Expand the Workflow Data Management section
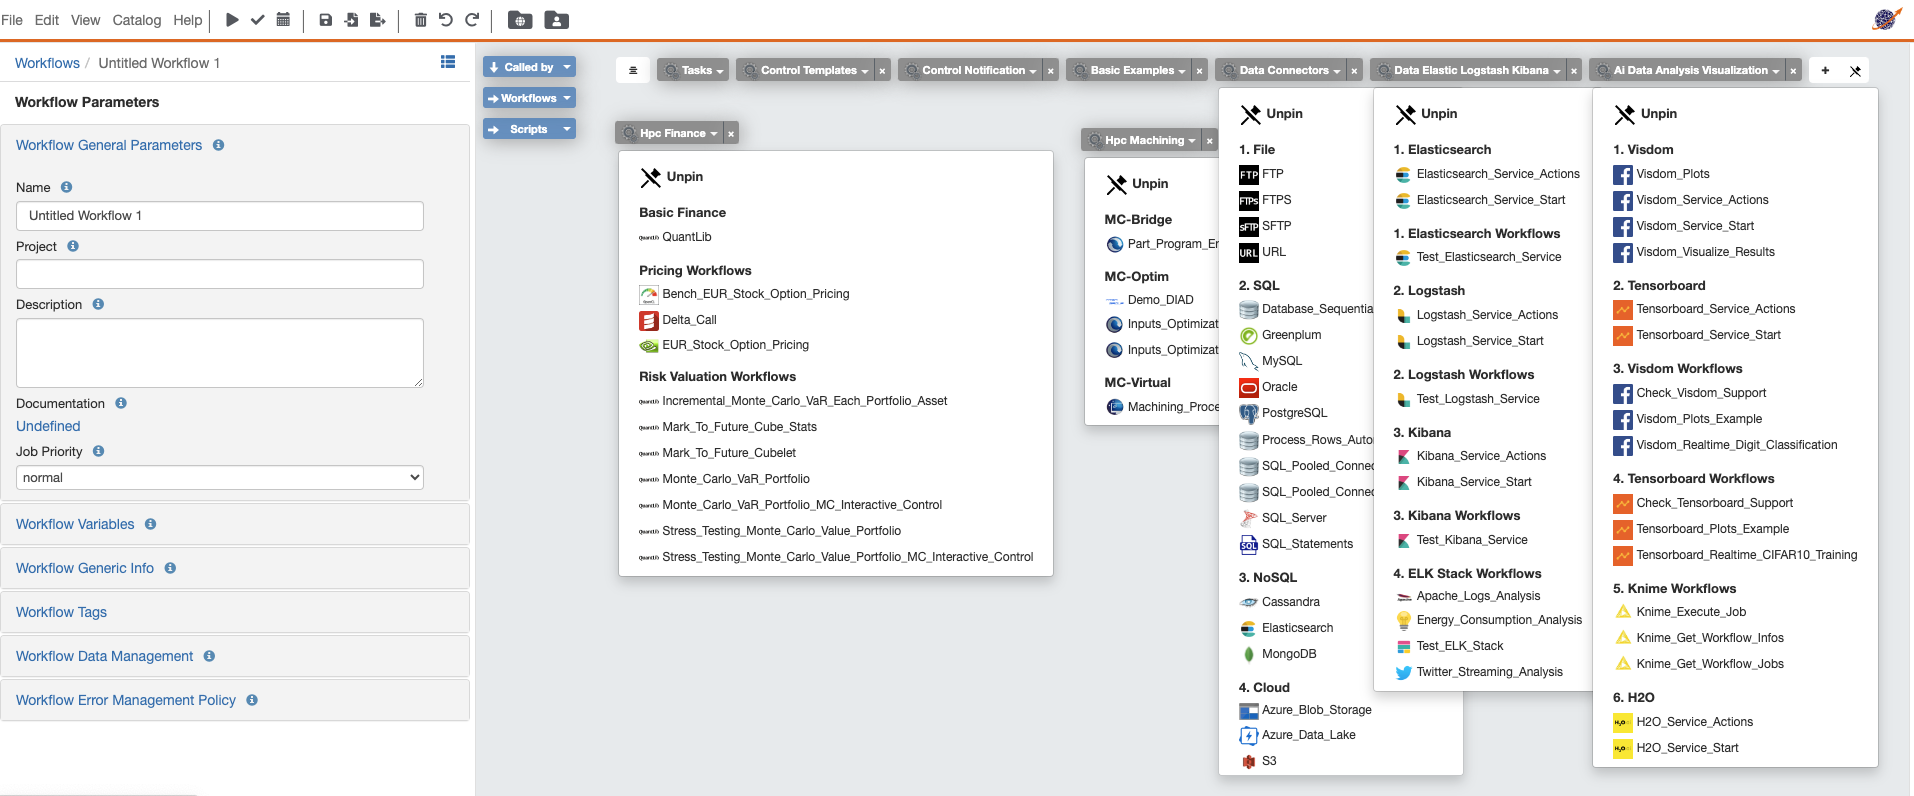 pos(105,656)
